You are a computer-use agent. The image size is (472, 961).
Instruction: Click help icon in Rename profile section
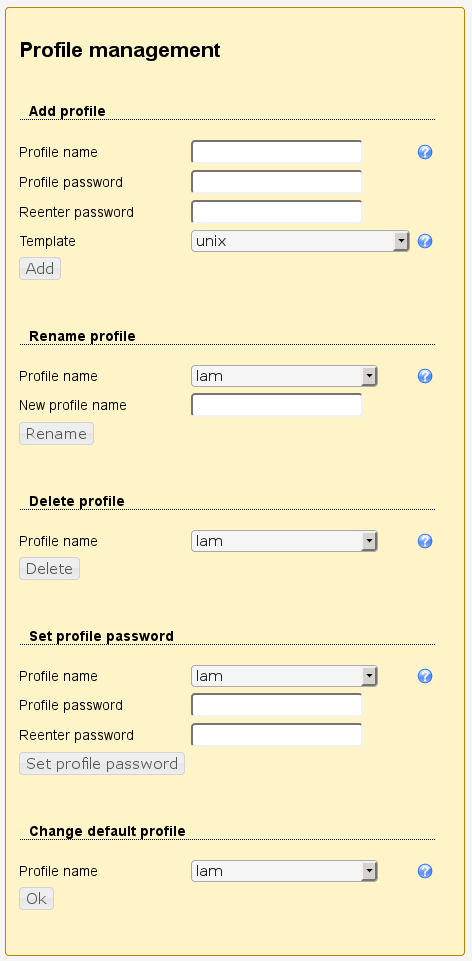click(425, 376)
